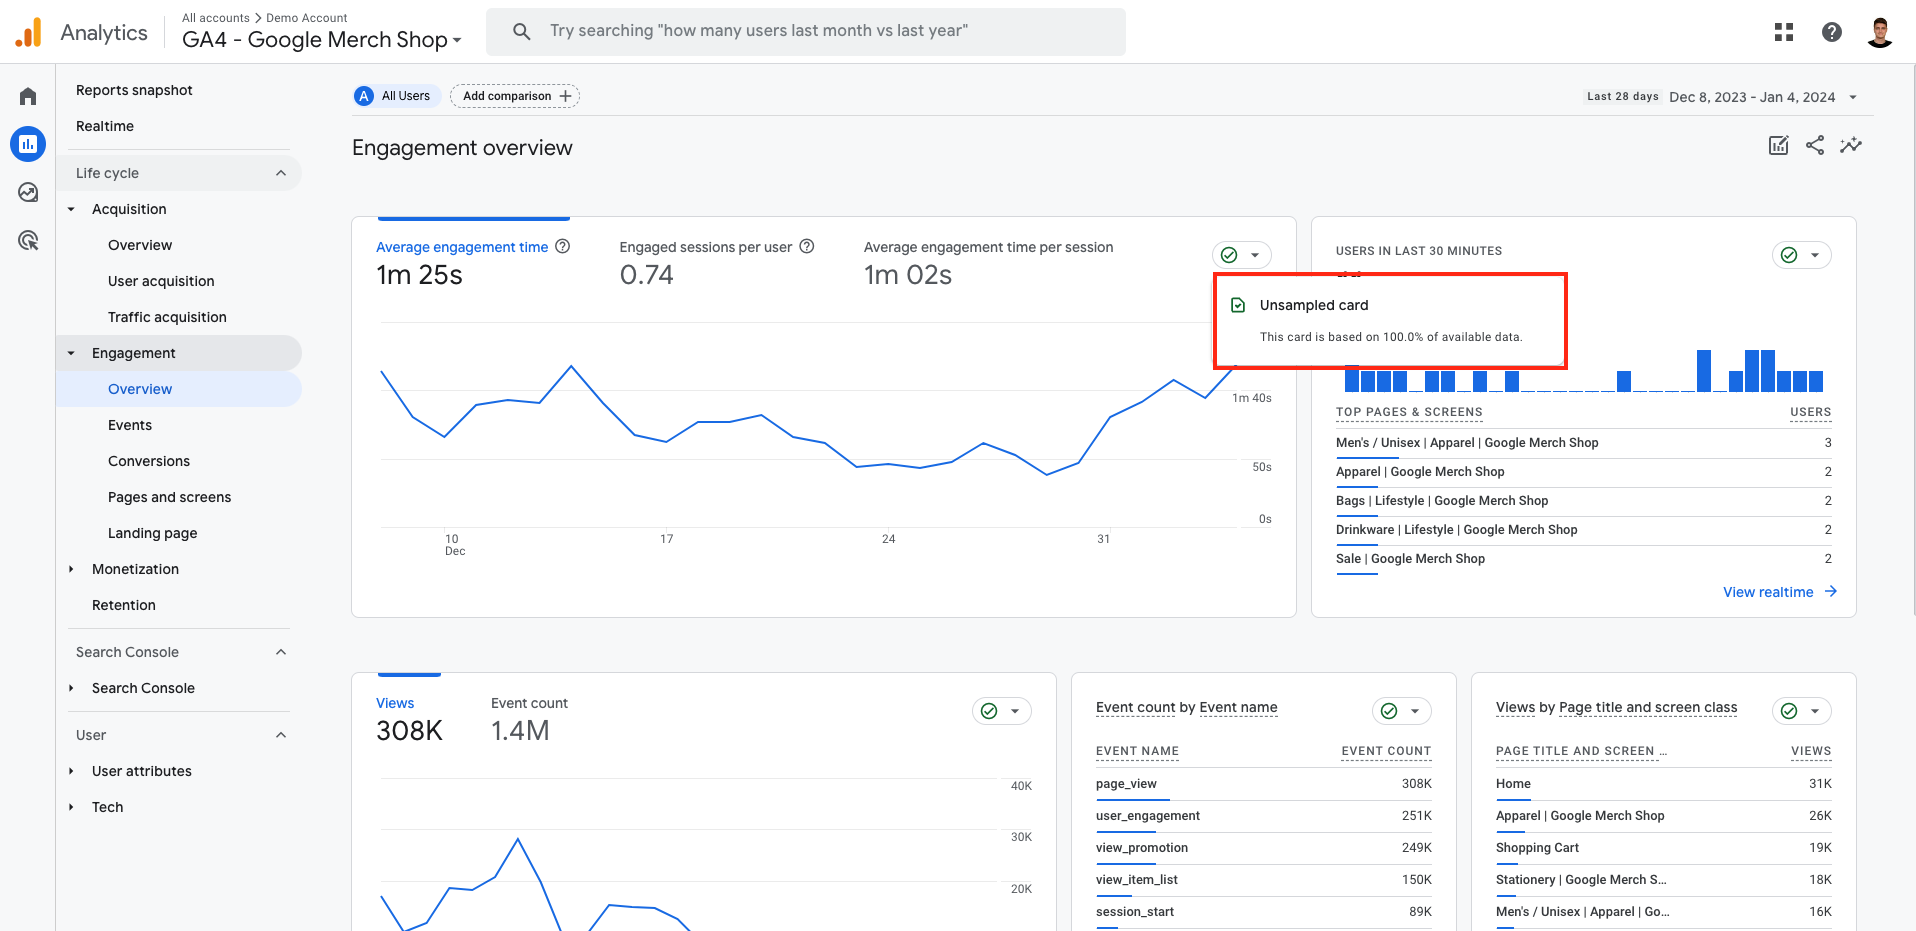
Task: Expand the Search Console tree item
Action: [x=71, y=688]
